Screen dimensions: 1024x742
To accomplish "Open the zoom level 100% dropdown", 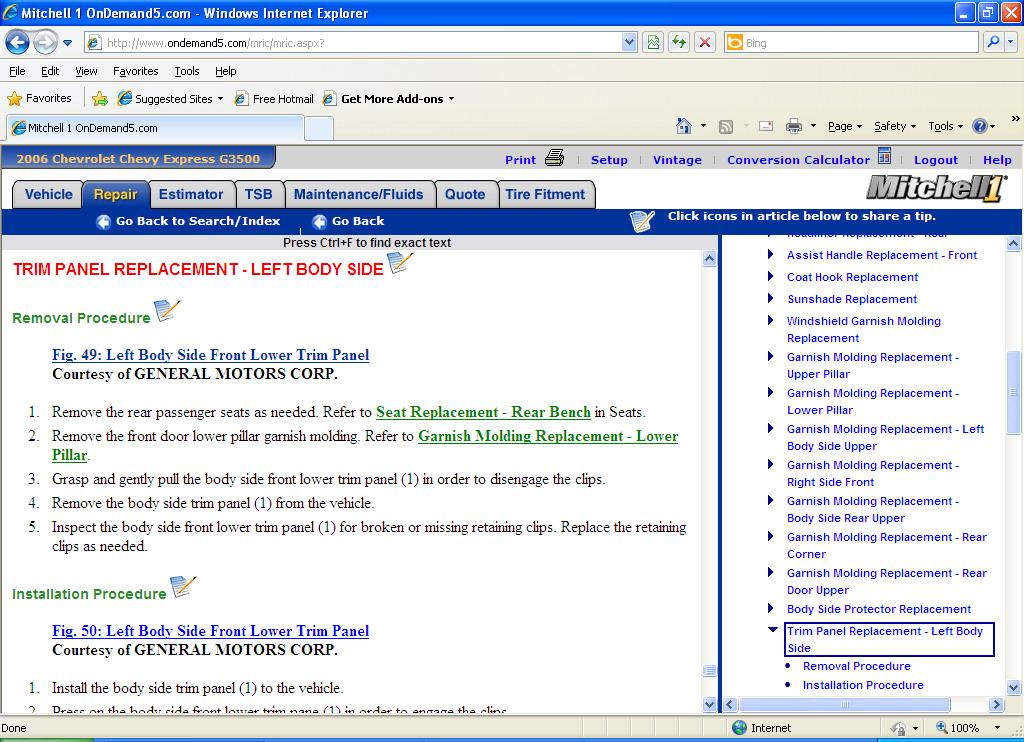I will coord(997,728).
